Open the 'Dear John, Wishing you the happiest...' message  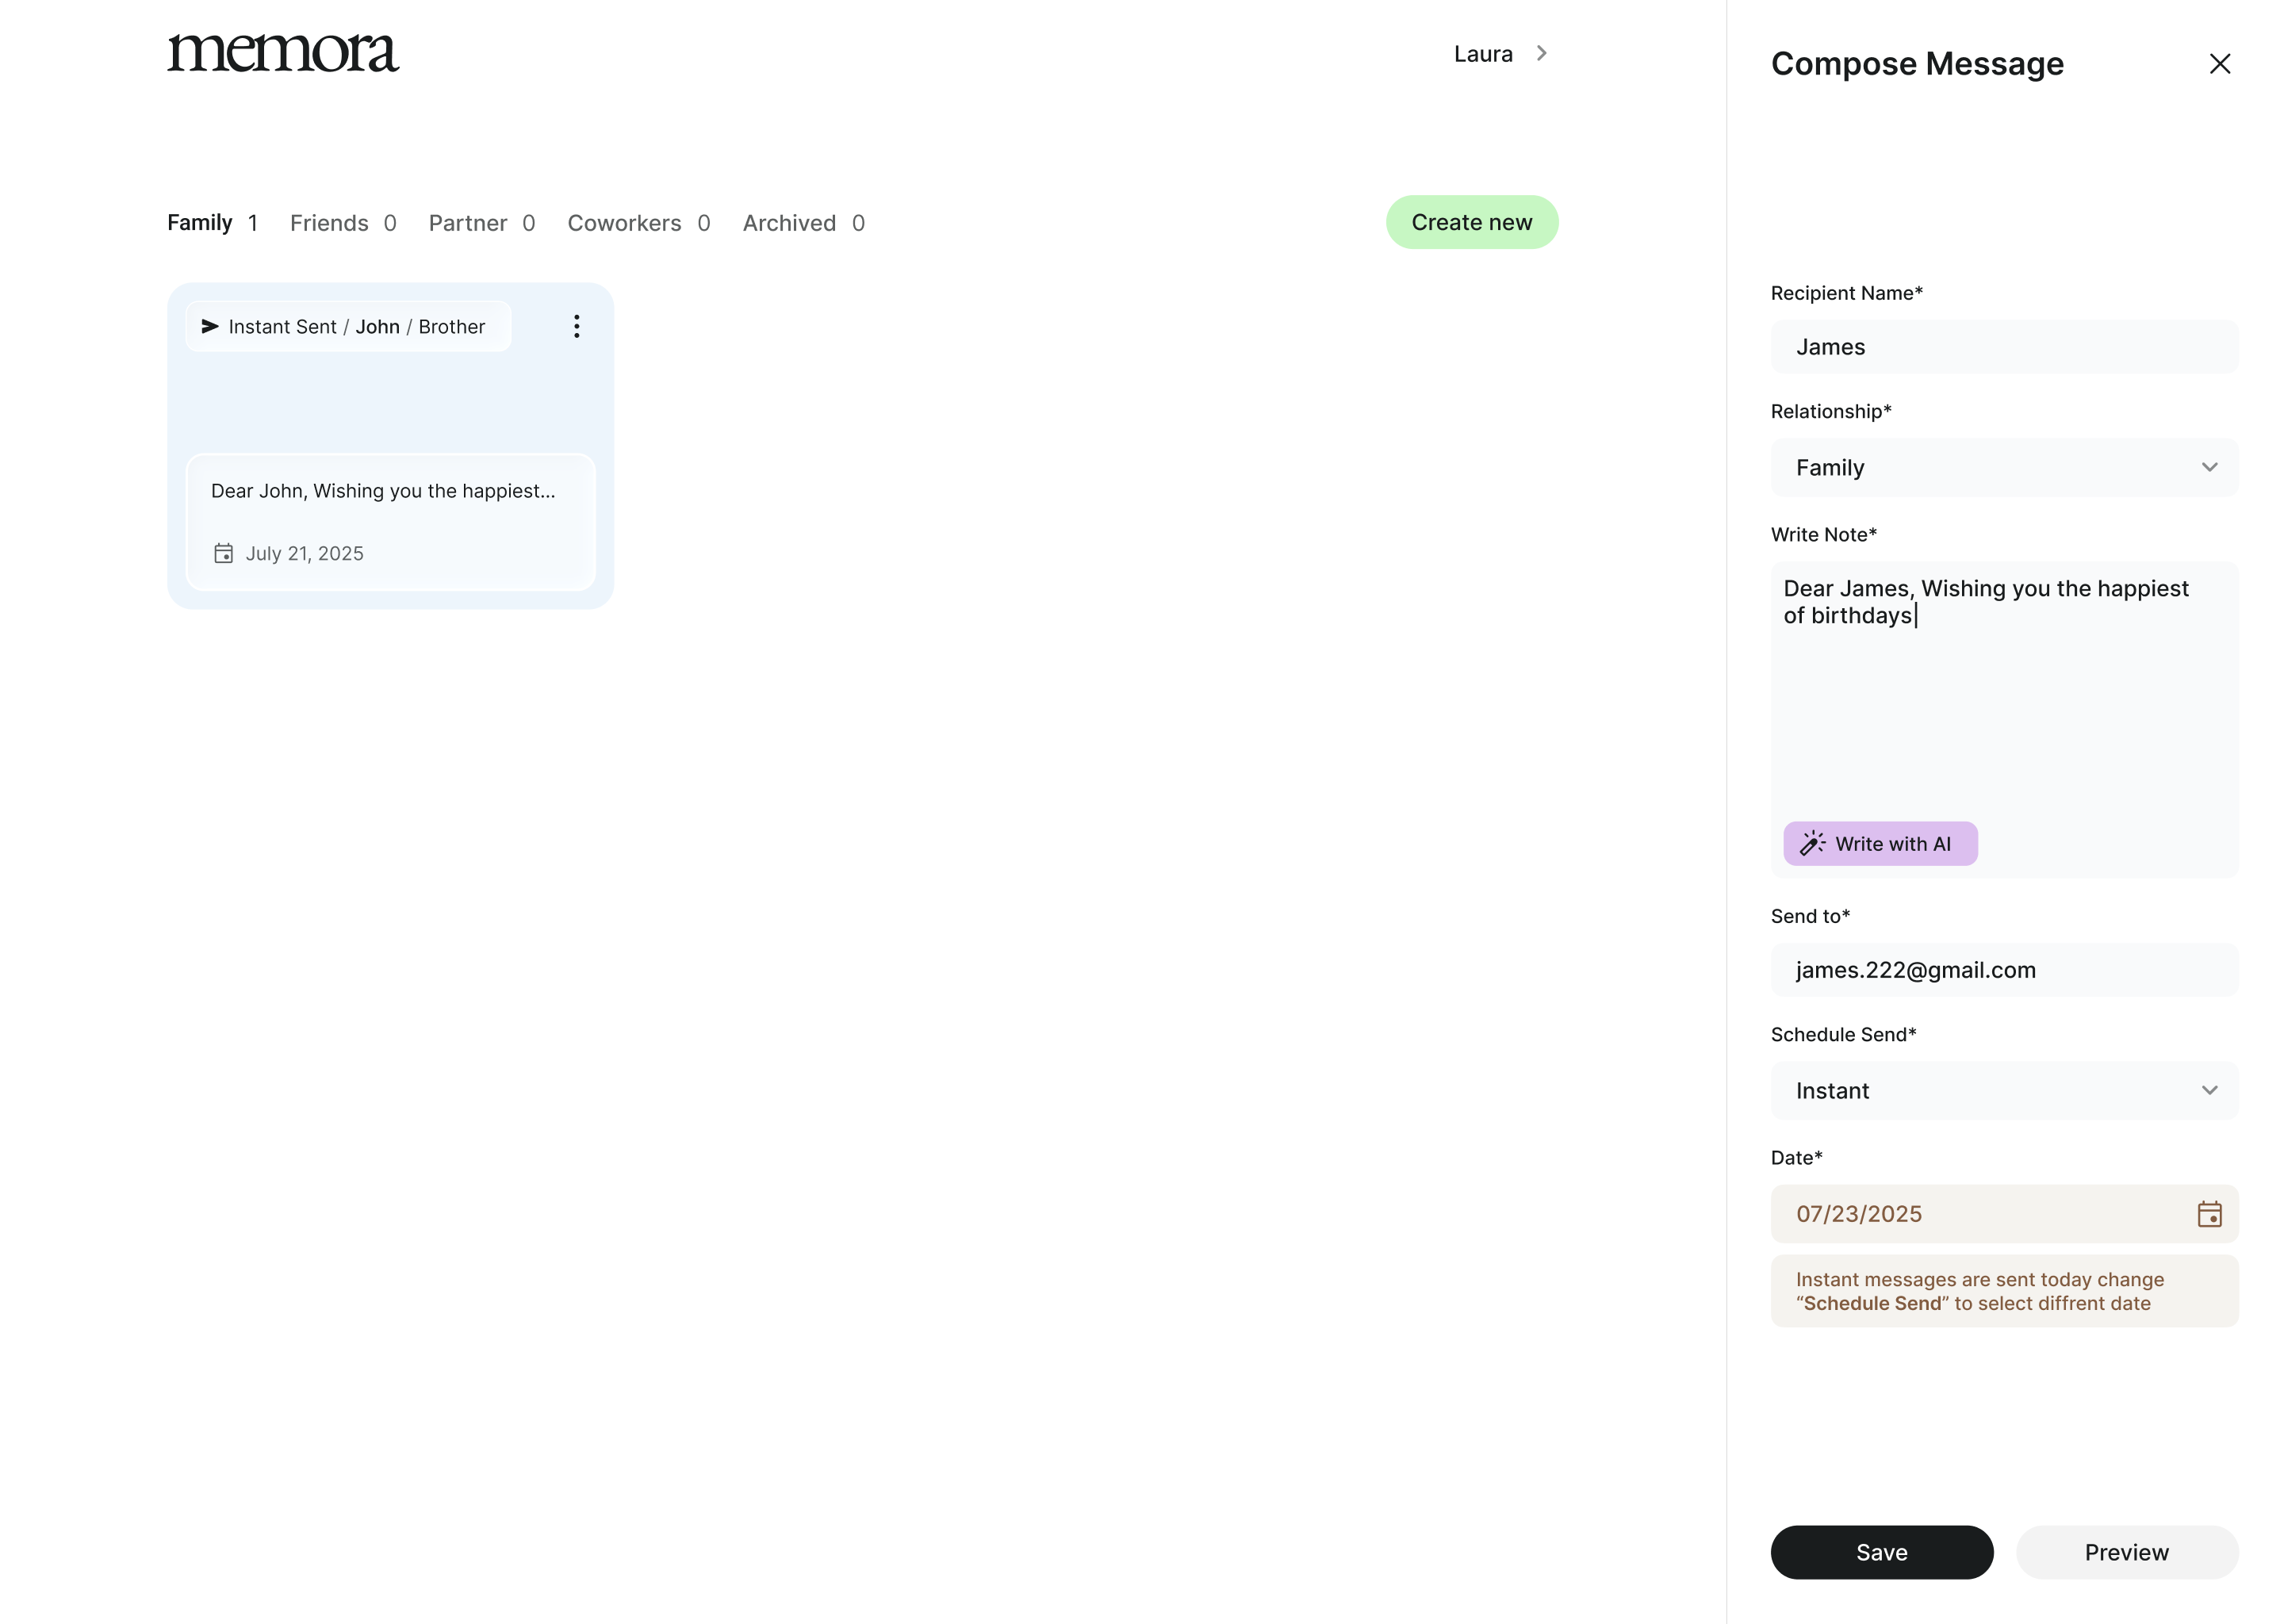point(390,522)
